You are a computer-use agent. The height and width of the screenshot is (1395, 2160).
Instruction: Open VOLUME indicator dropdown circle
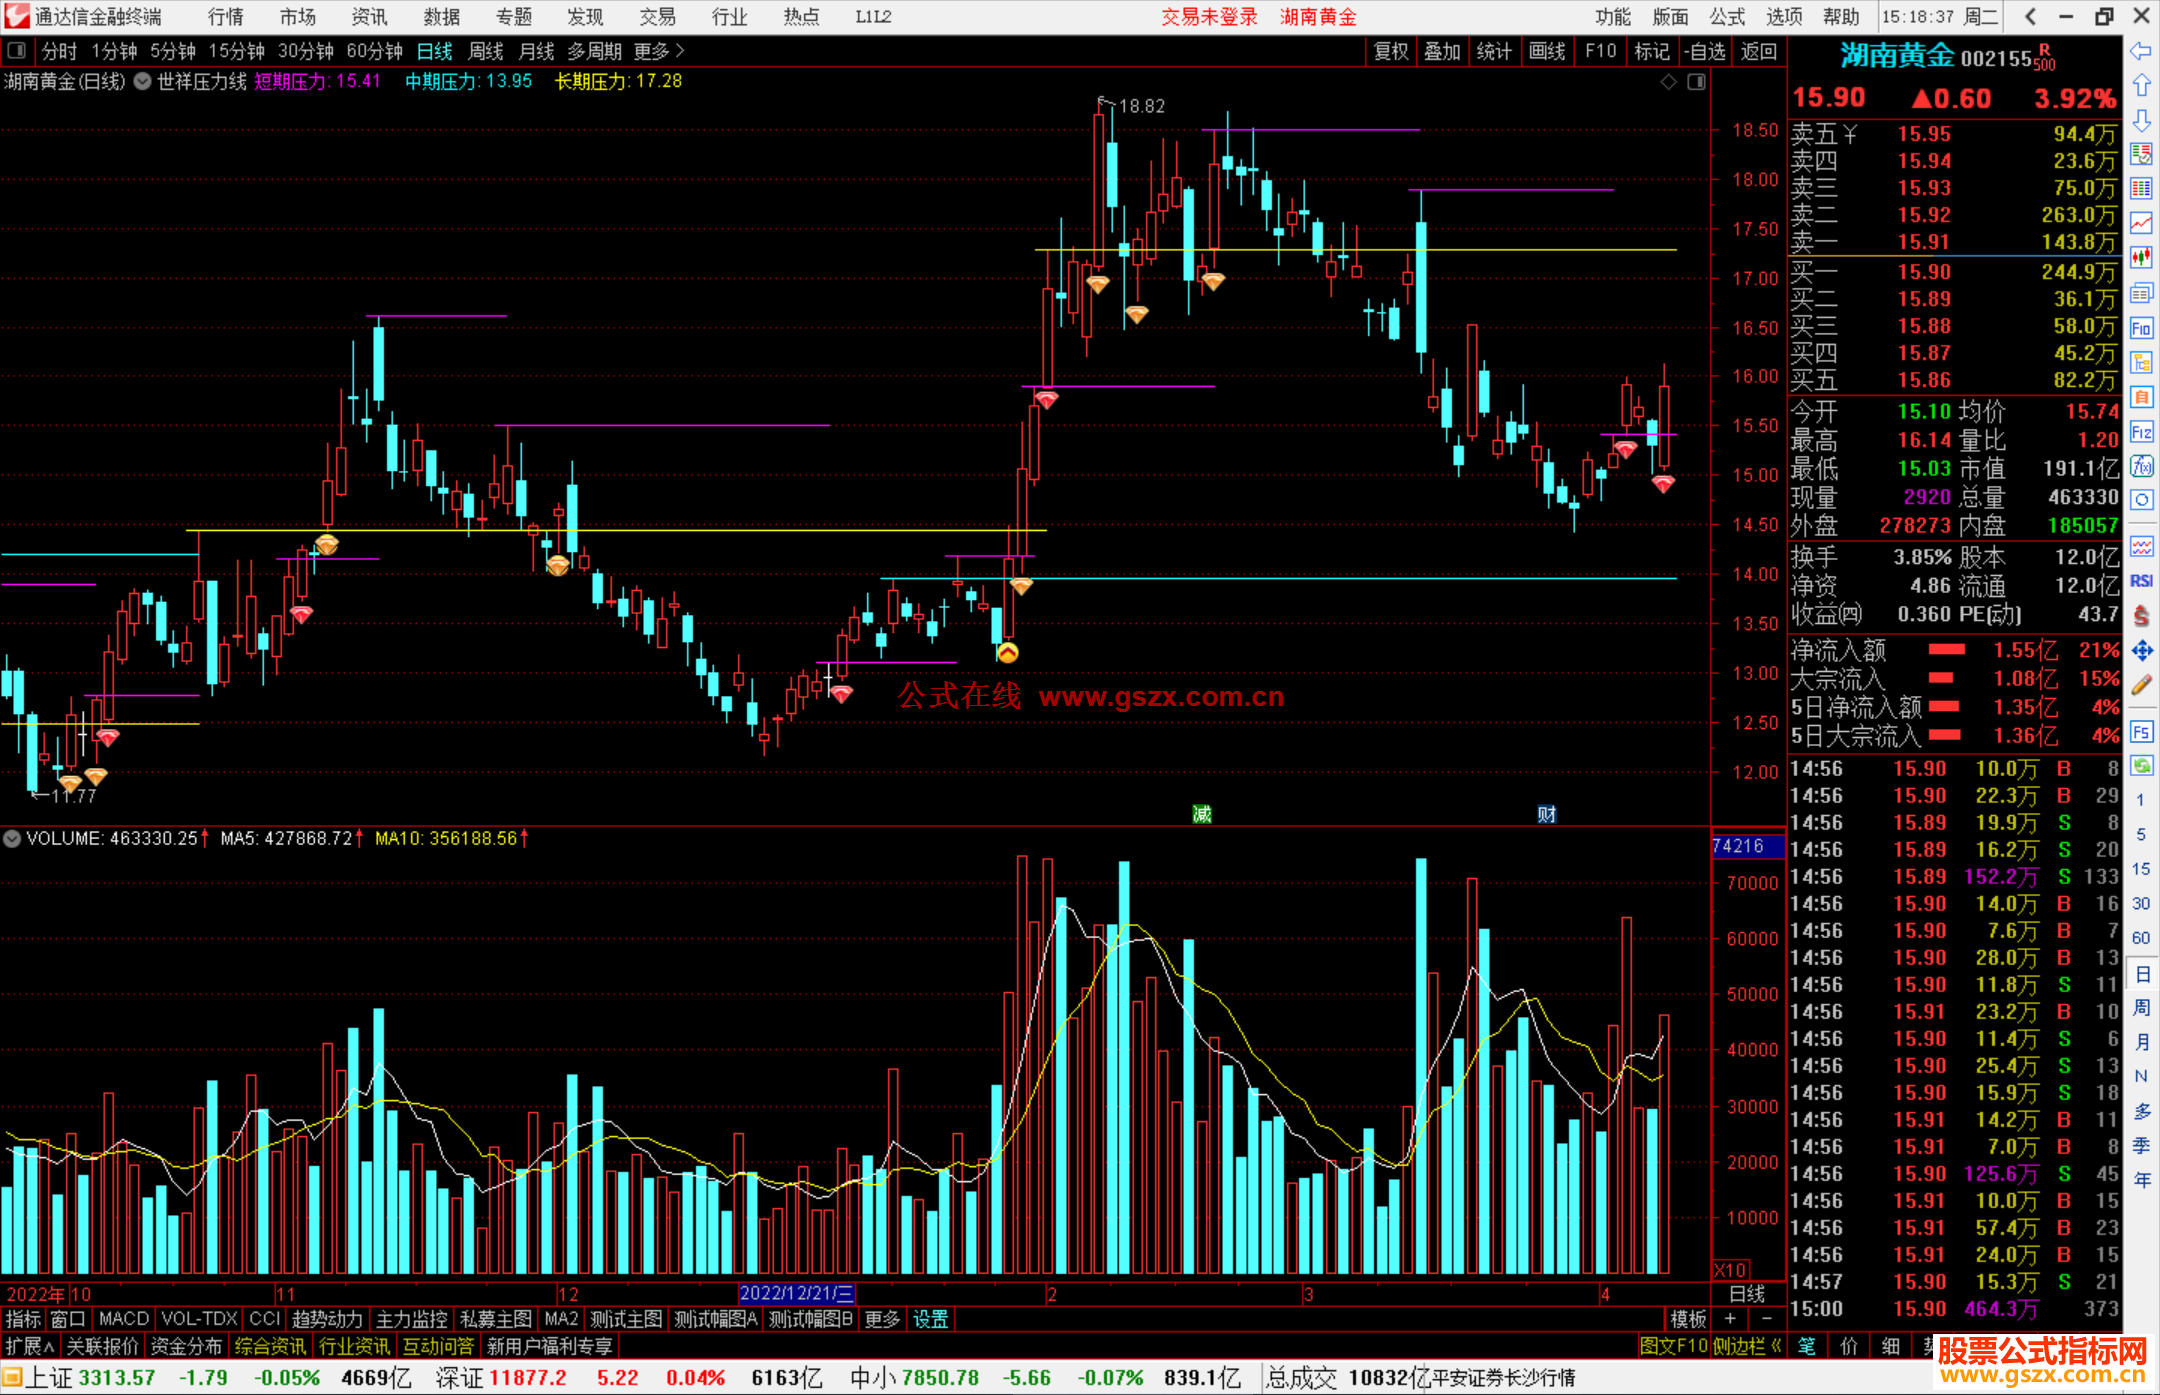12,839
